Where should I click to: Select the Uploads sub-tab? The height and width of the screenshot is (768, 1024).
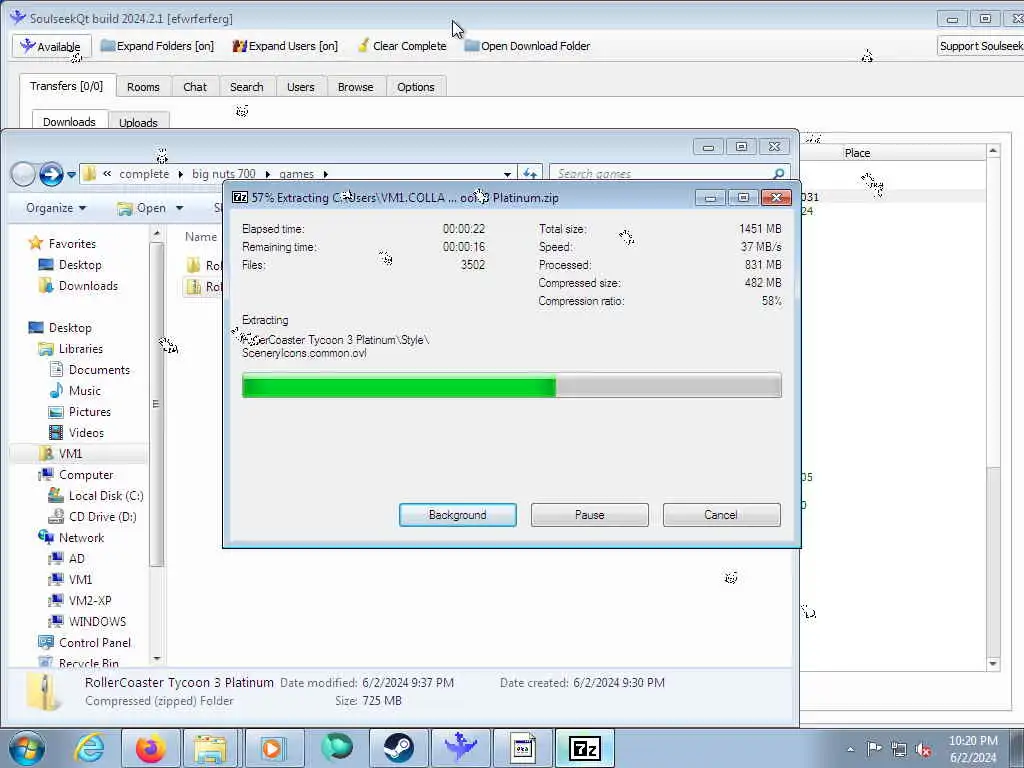[x=138, y=122]
